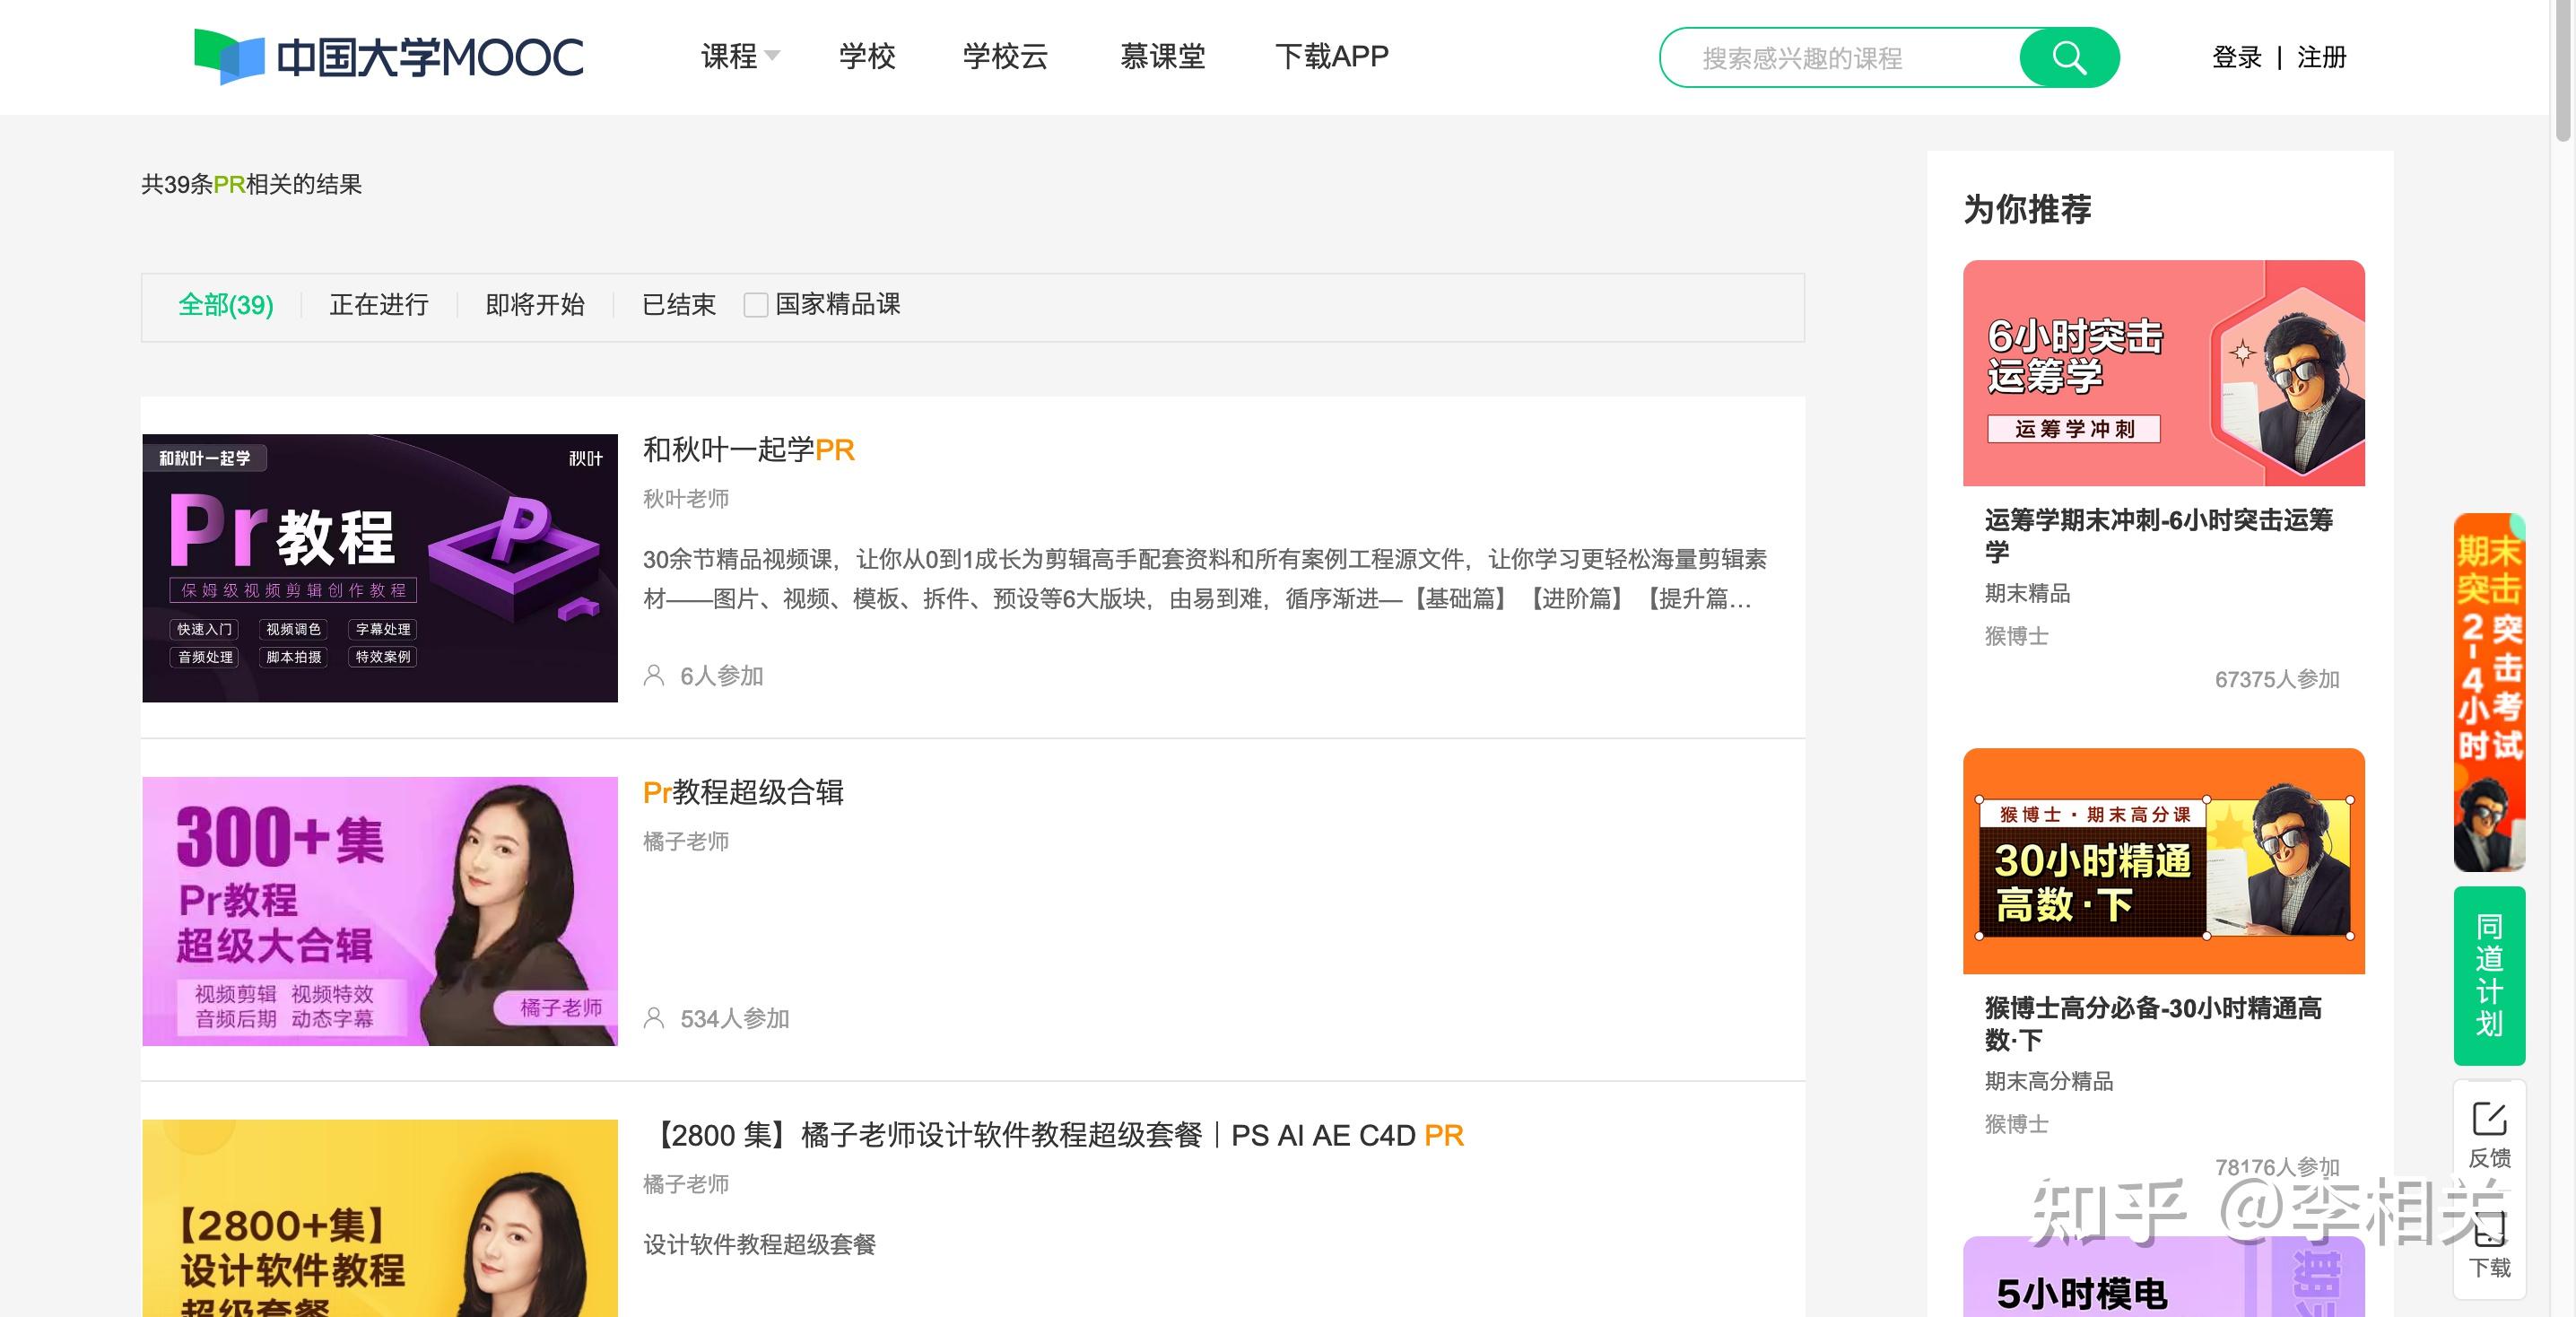2576x1317 pixels.
Task: Click the 登录 link
Action: [x=2236, y=57]
